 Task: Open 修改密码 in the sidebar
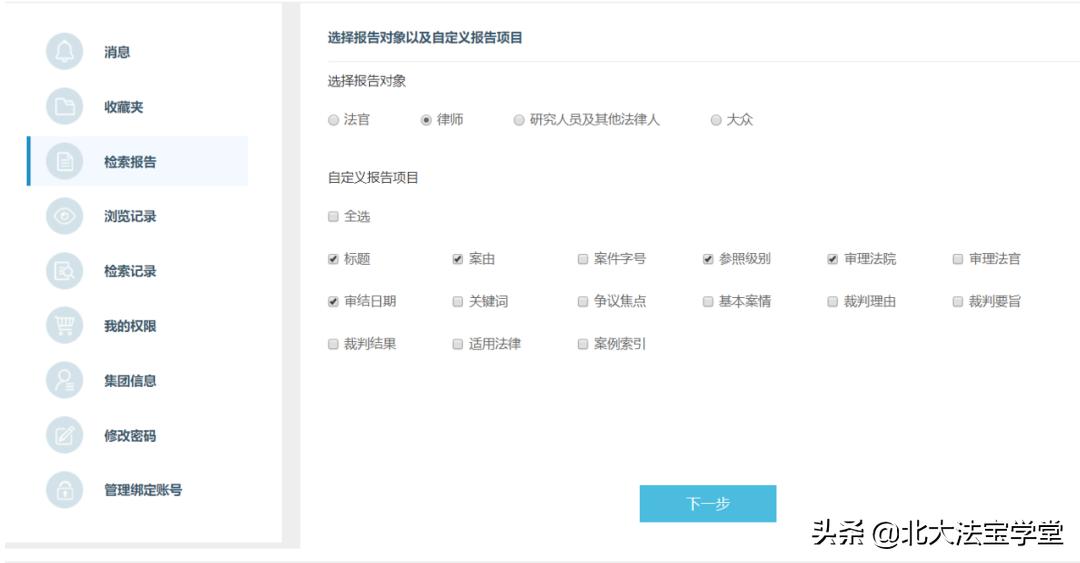coord(129,436)
